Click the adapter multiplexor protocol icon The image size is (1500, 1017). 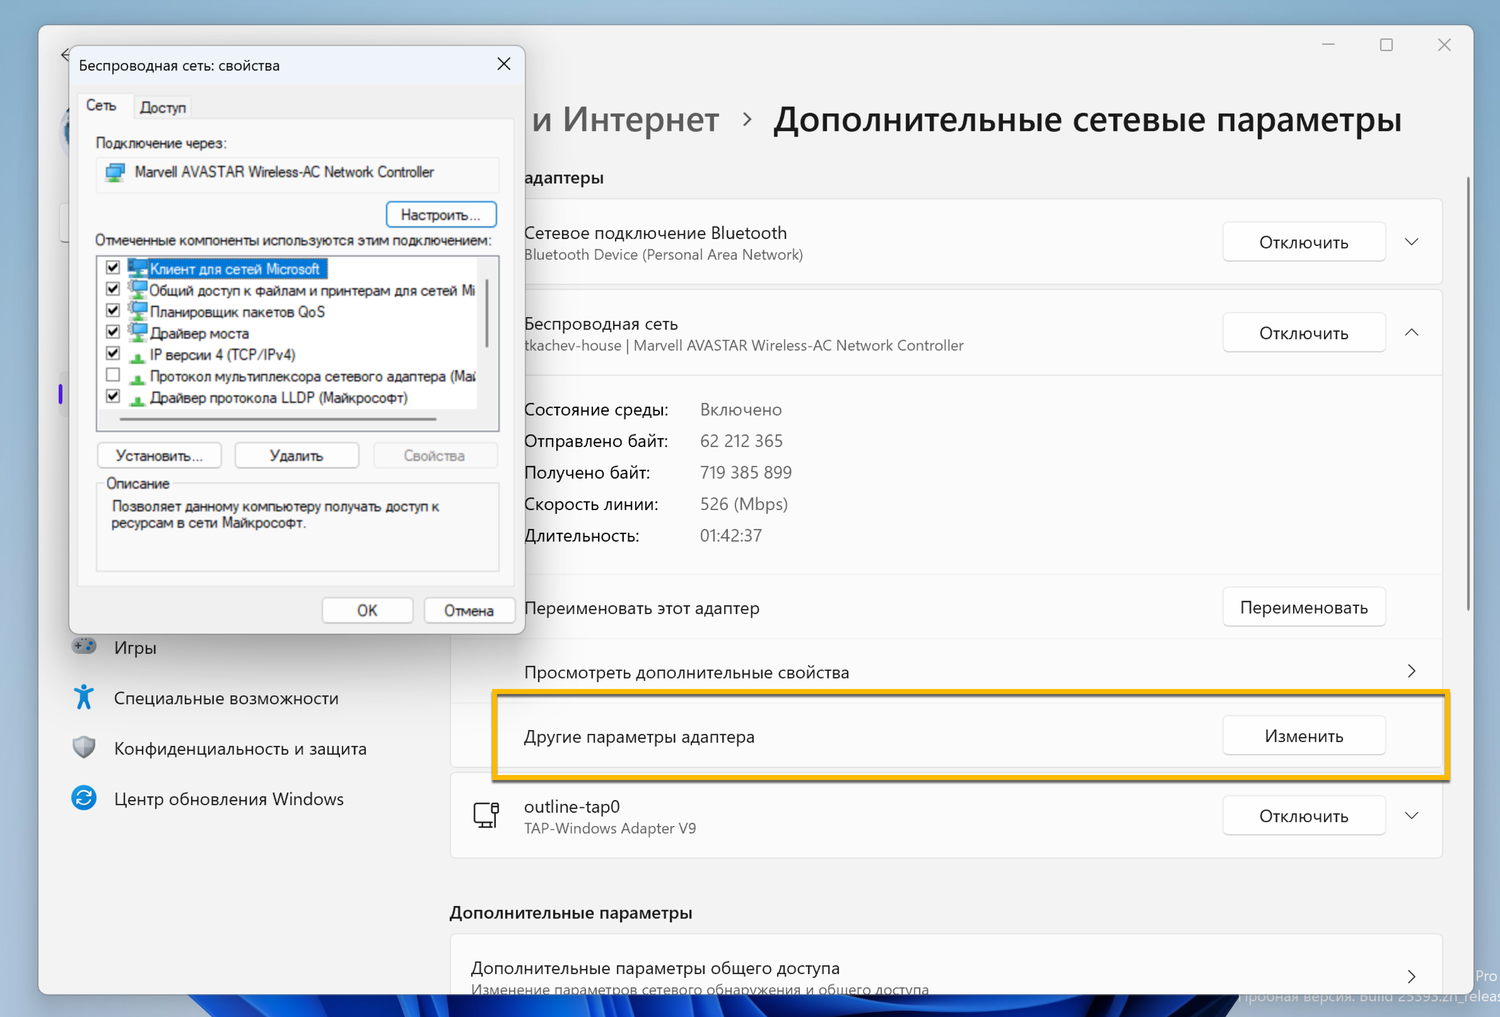138,377
